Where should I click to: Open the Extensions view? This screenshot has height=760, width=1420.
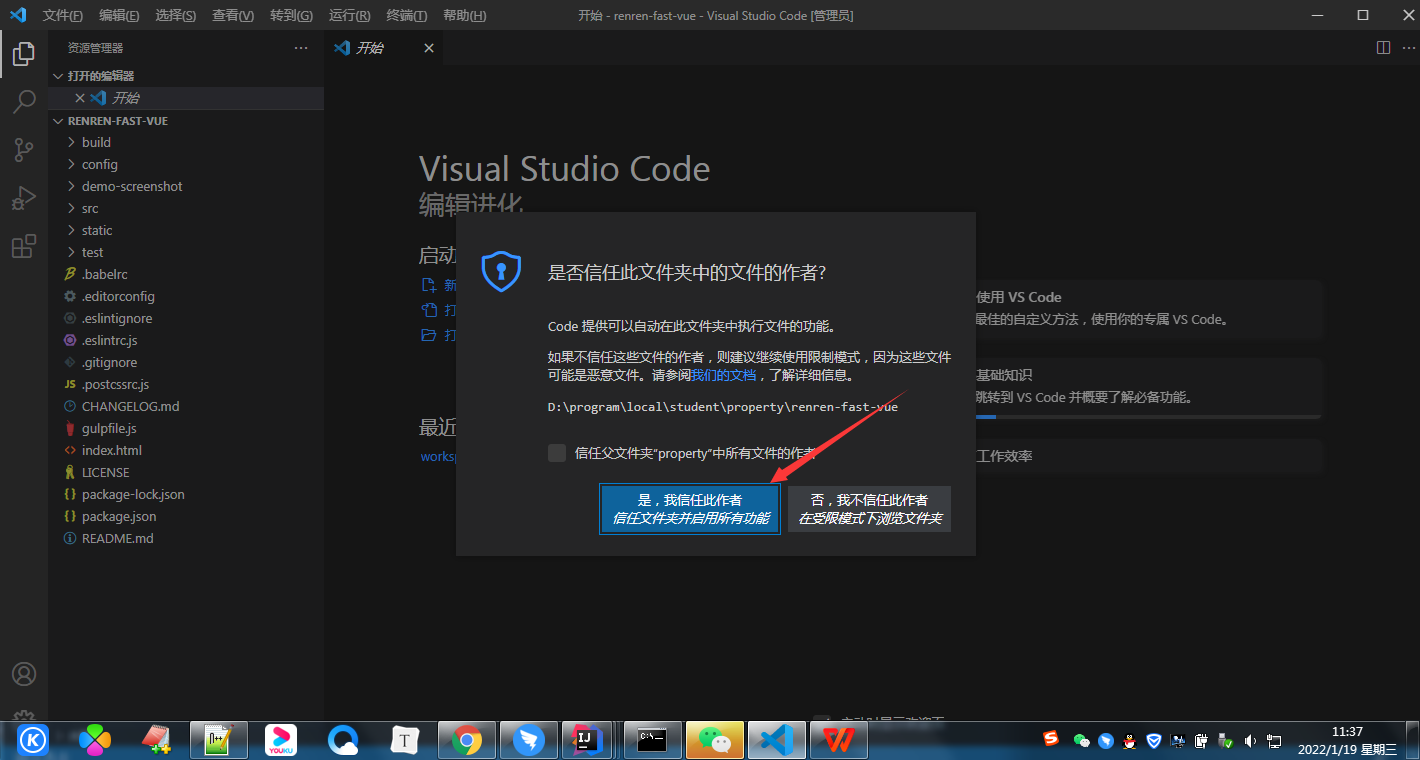tap(24, 246)
